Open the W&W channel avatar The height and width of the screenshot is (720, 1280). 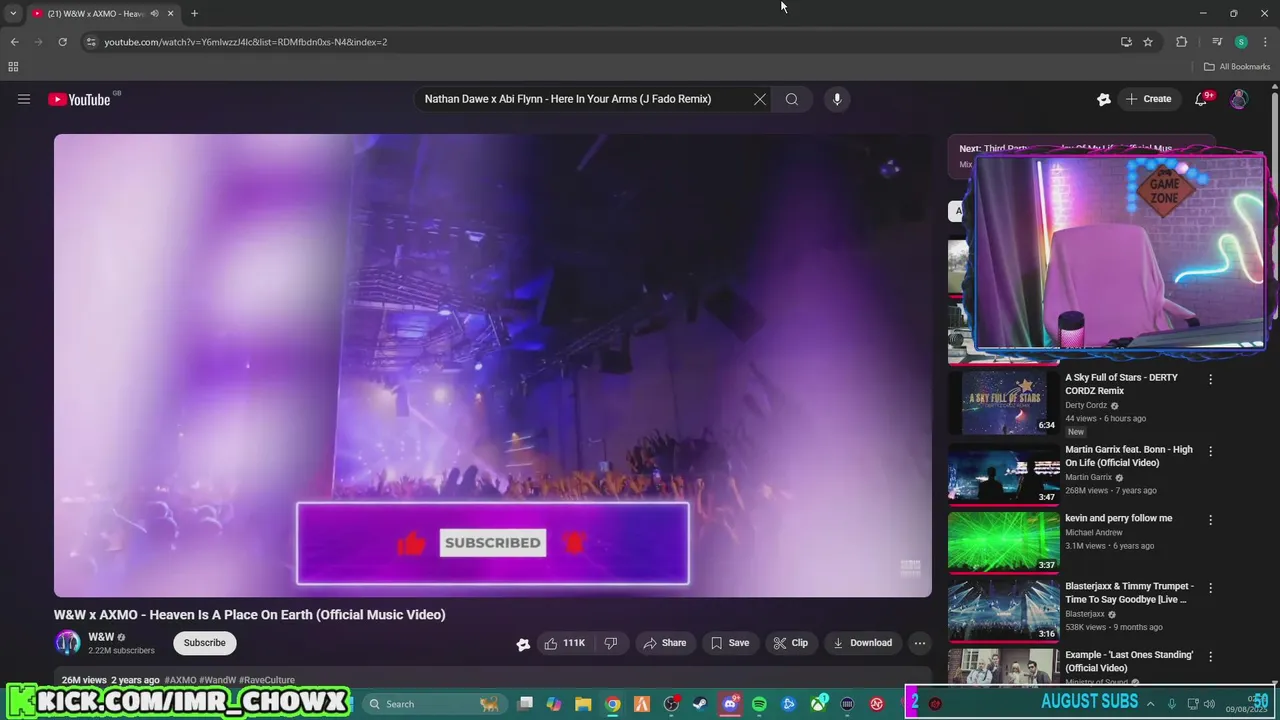[x=68, y=643]
